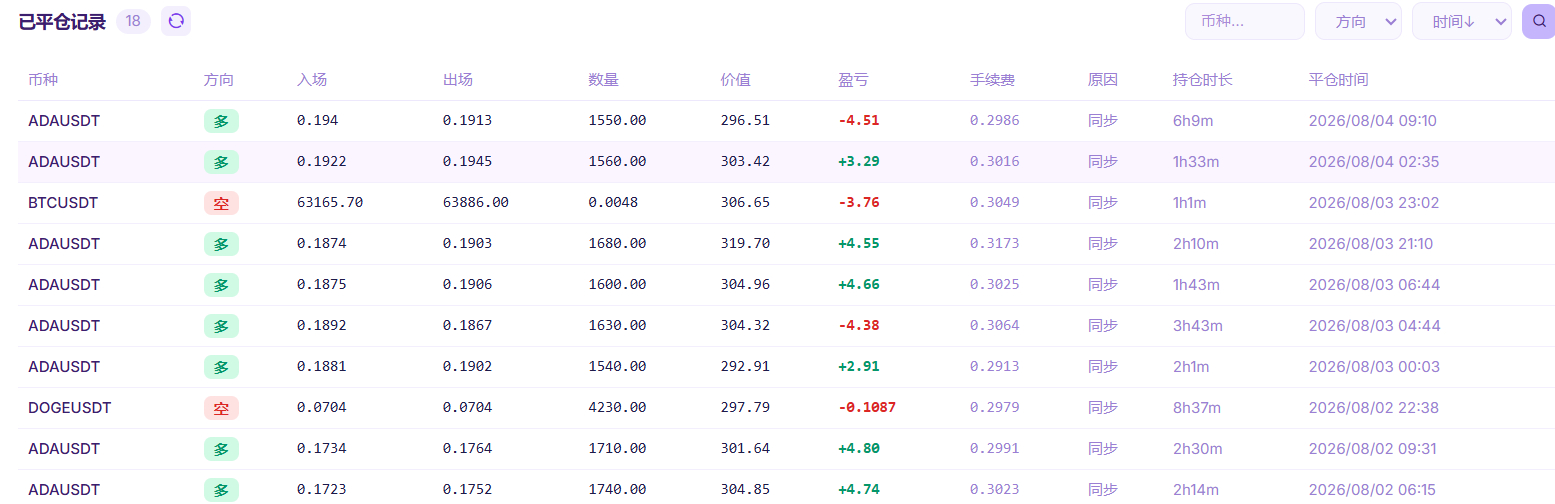
Task: Click the 18 record count badge
Action: click(133, 21)
